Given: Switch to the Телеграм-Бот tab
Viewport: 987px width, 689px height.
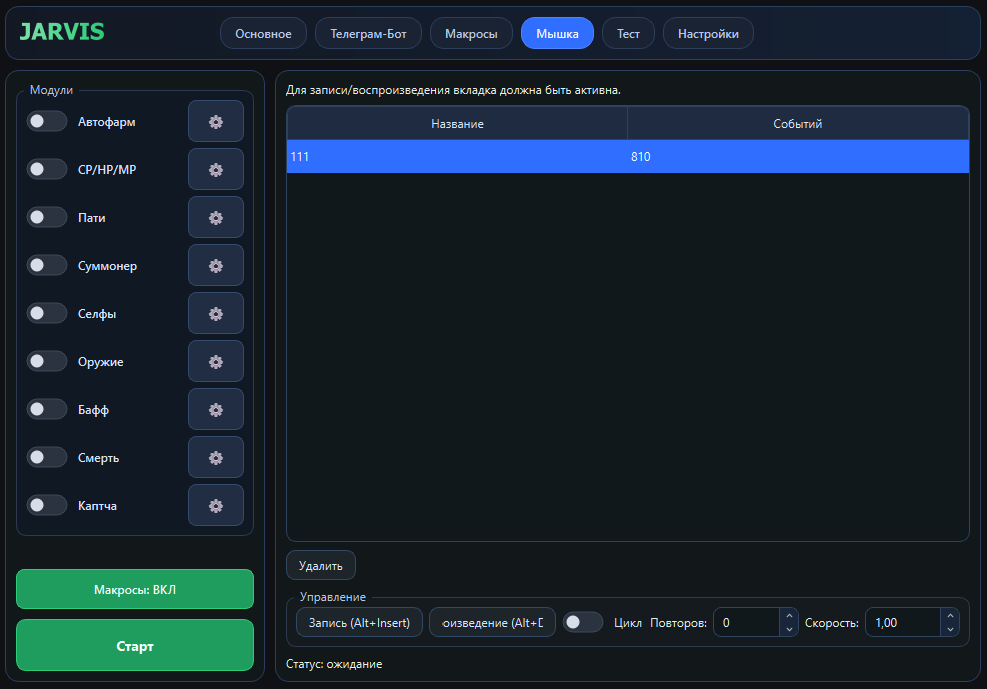Looking at the screenshot, I should tap(368, 34).
